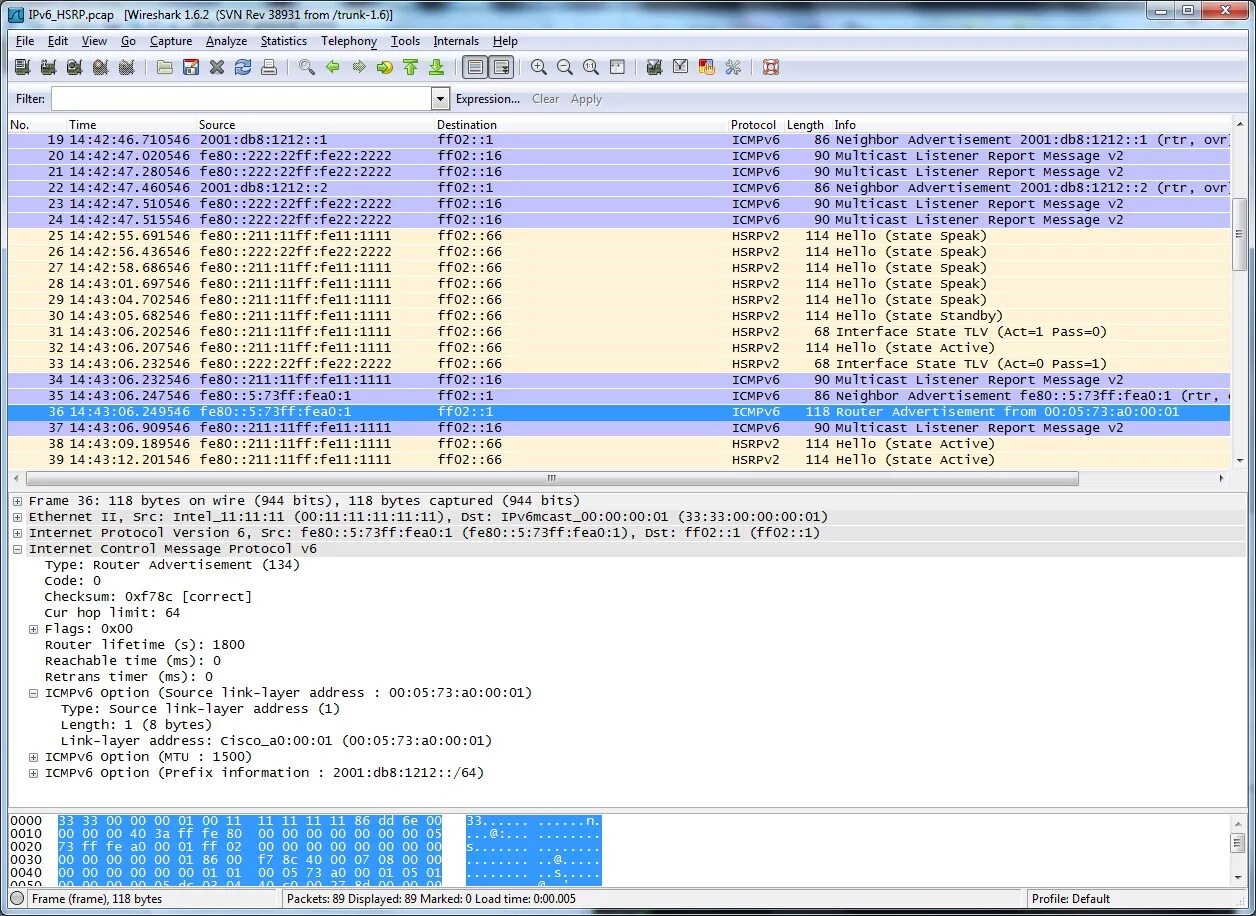Click the Clear filter button
This screenshot has width=1256, height=916.
pos(546,99)
